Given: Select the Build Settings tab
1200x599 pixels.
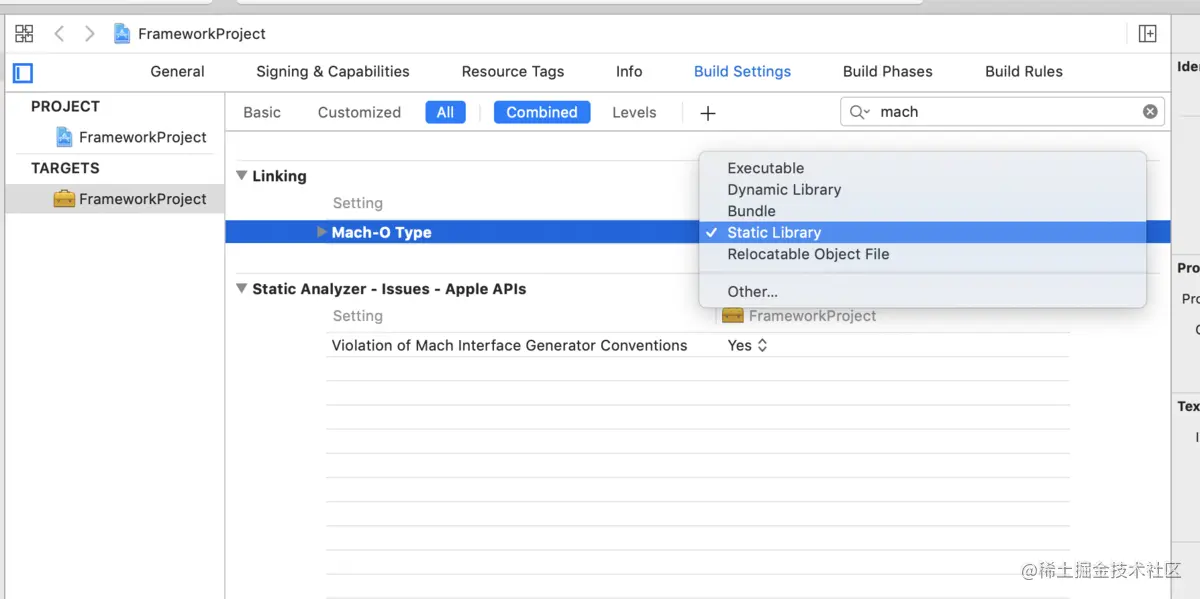Looking at the screenshot, I should (742, 72).
